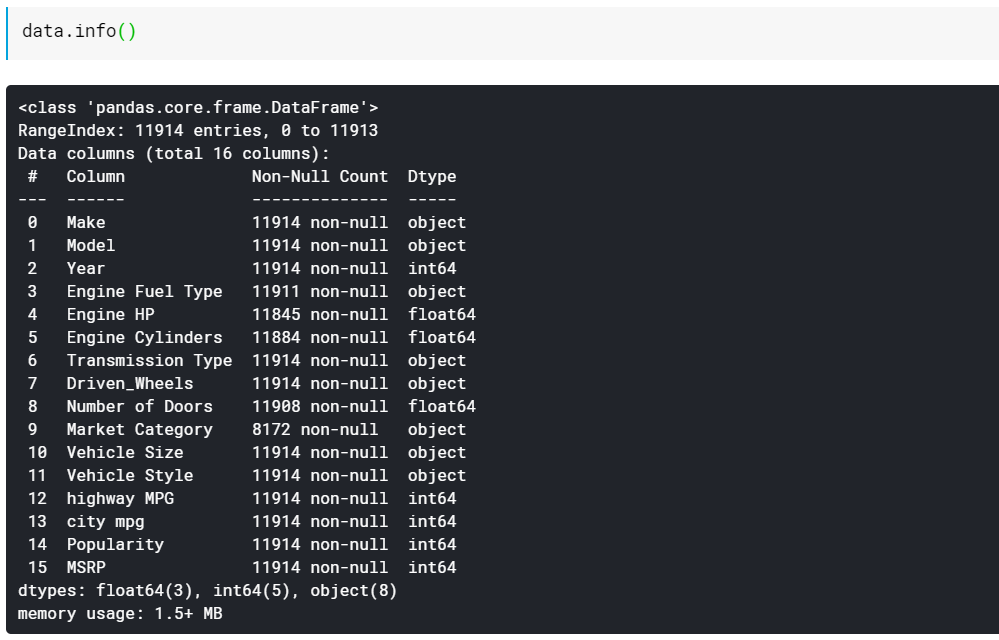Click the 'Transmission Type' column name
This screenshot has width=999, height=640.
point(149,360)
